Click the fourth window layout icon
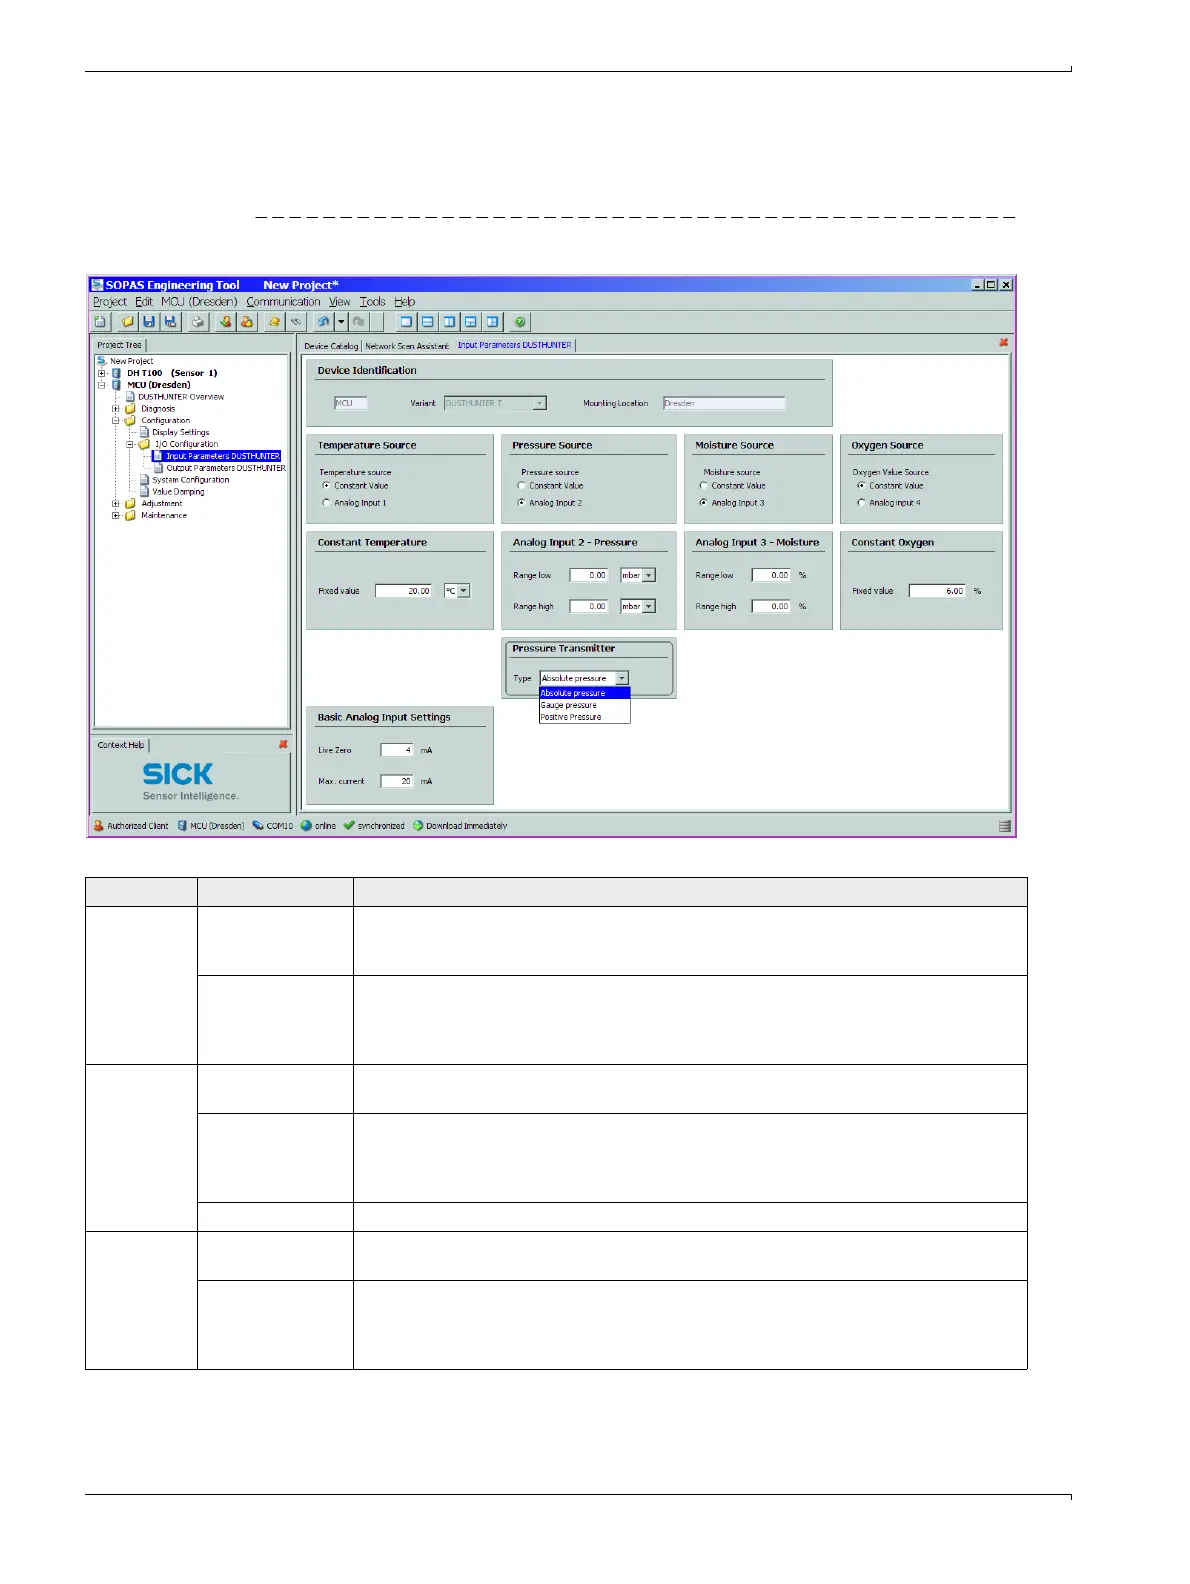This screenshot has height=1584, width=1190. 471,322
